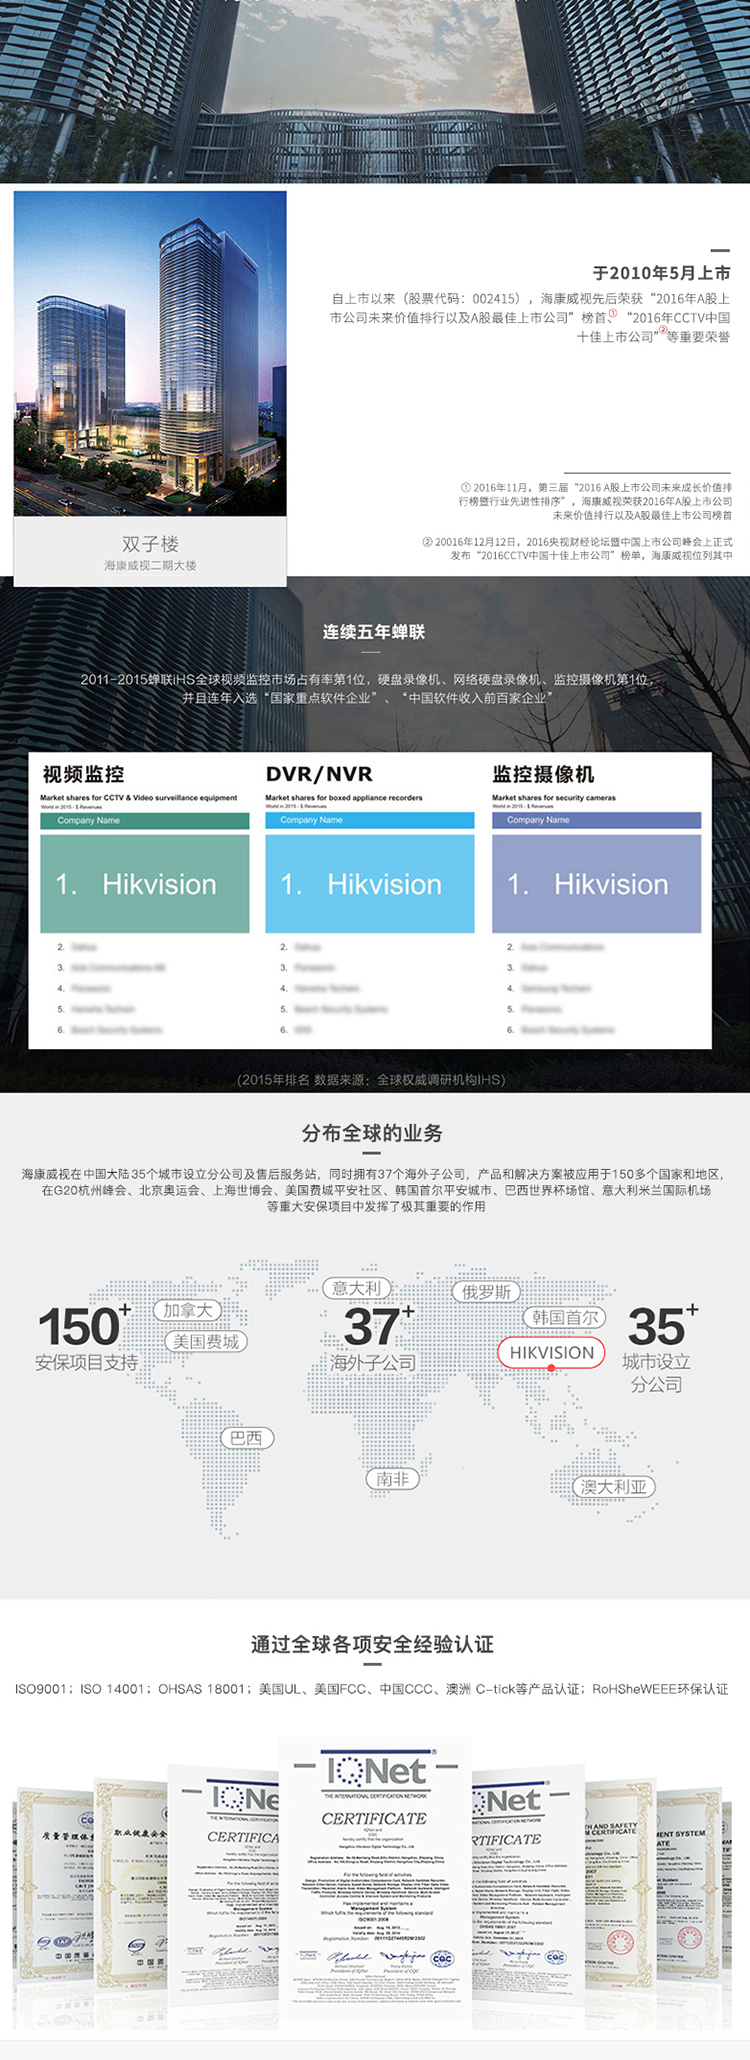Click the IQNet logo on center certificate
Screen dimensions: 750x2060
pyautogui.click(x=375, y=1771)
